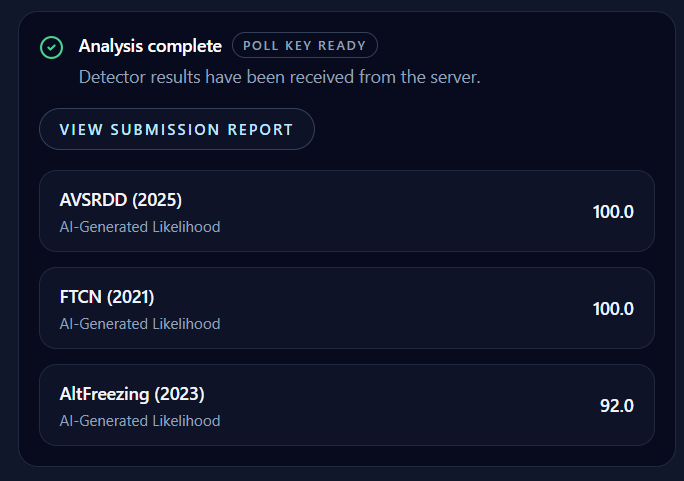This screenshot has width=684, height=481.
Task: Click the AltFreezing score of 92.0
Action: [x=617, y=405]
